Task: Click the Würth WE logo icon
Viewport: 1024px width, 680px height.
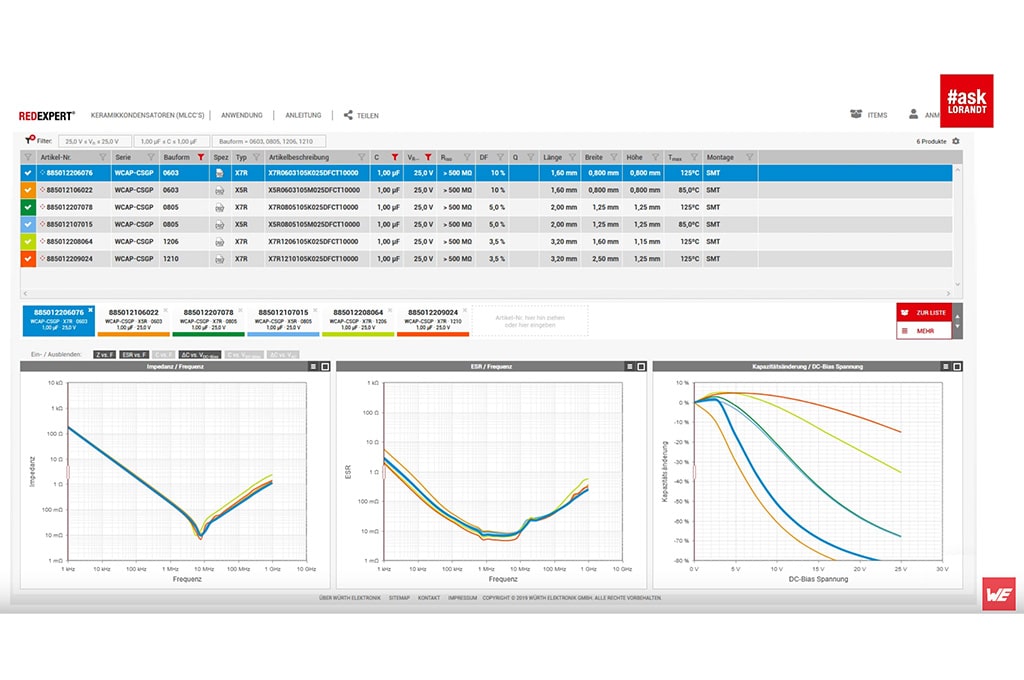Action: 999,594
